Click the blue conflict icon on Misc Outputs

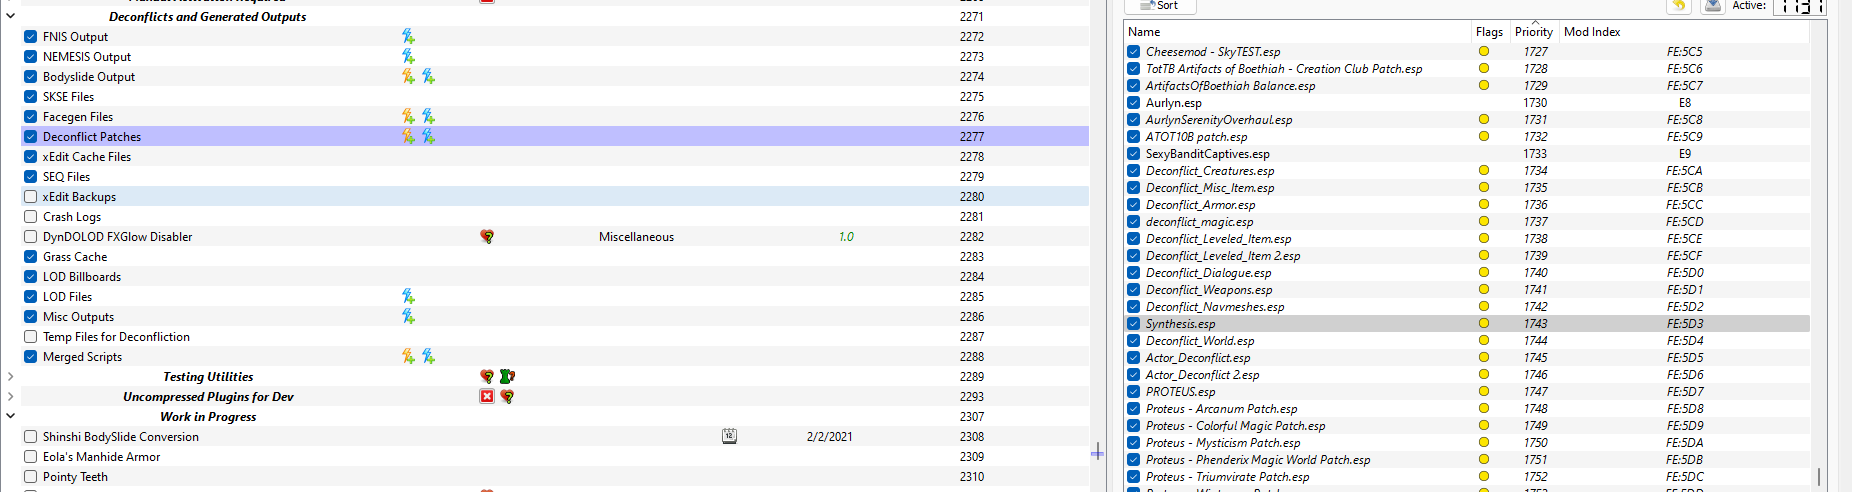click(x=408, y=317)
